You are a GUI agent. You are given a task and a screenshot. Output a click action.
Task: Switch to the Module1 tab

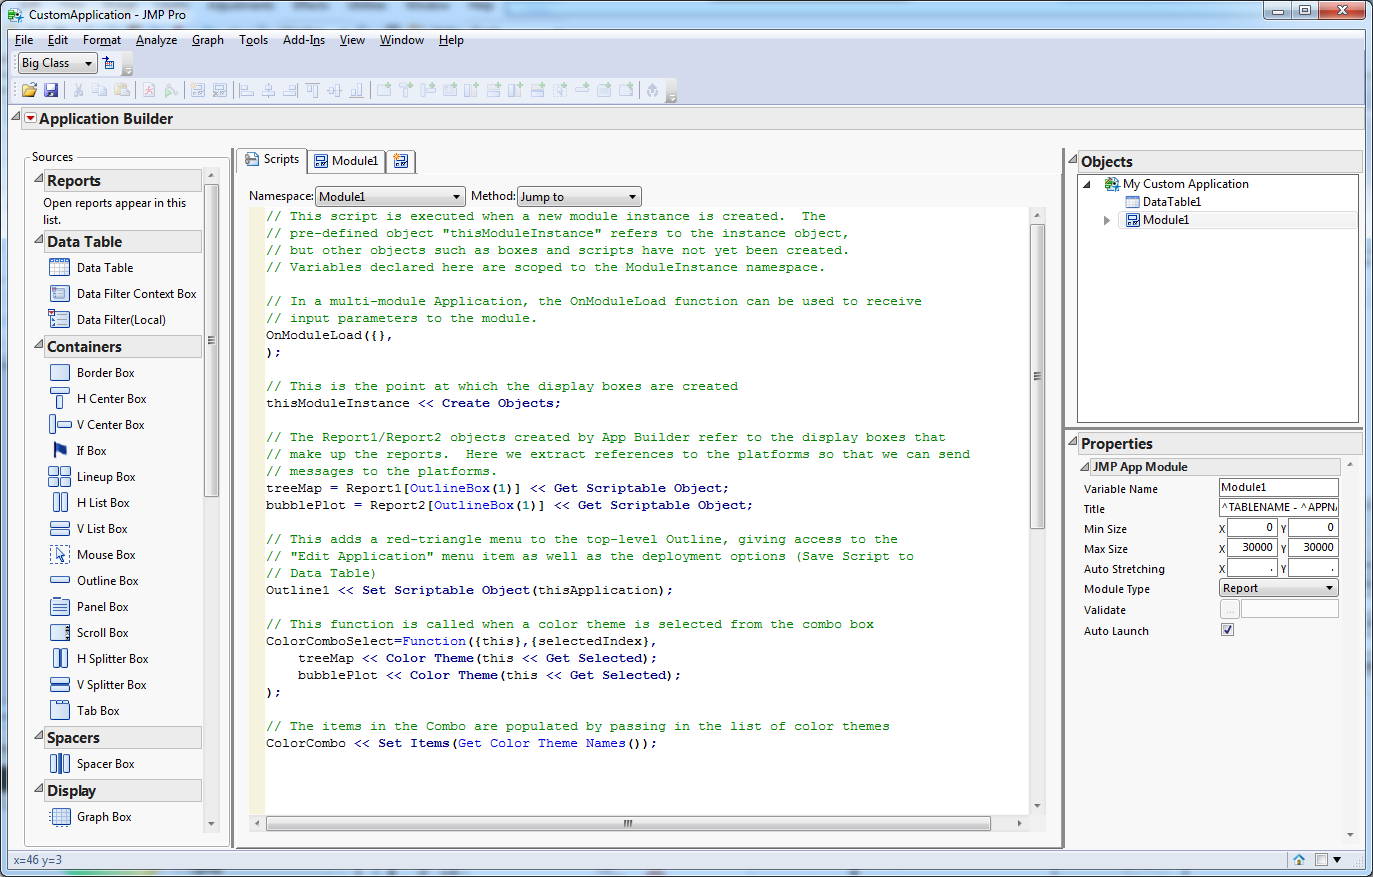[345, 161]
